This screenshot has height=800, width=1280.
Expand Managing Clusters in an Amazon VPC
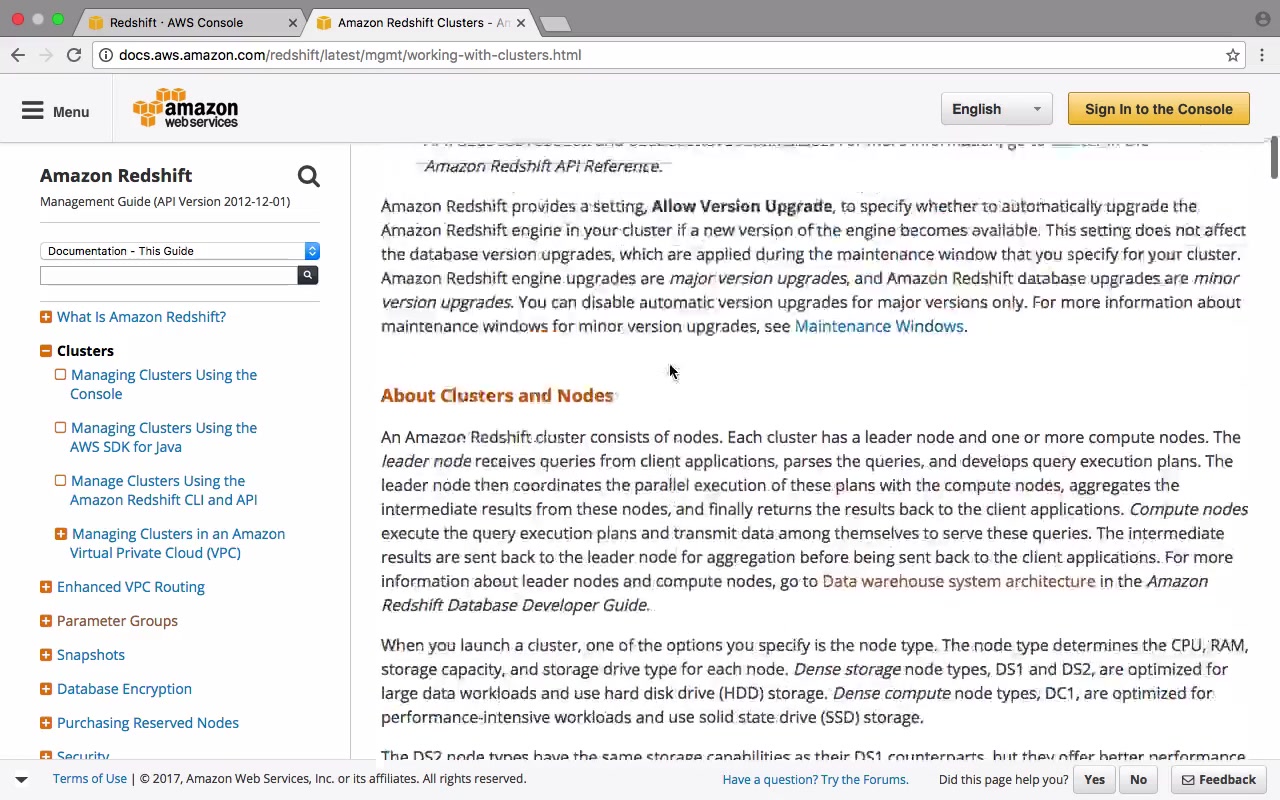click(61, 534)
